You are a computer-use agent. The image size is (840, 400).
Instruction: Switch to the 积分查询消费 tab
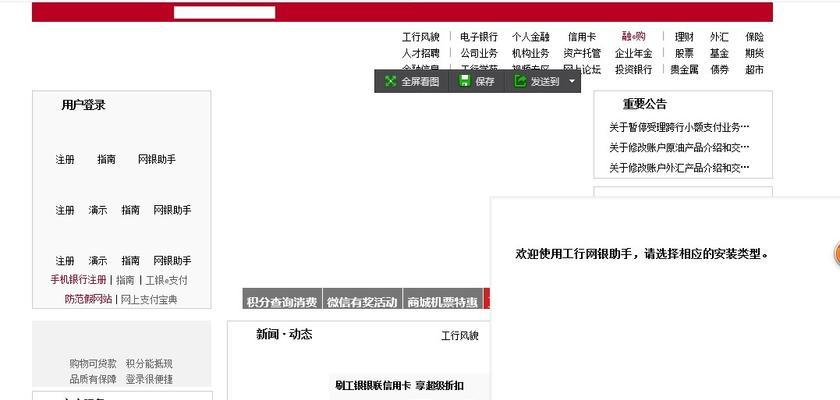pos(282,299)
